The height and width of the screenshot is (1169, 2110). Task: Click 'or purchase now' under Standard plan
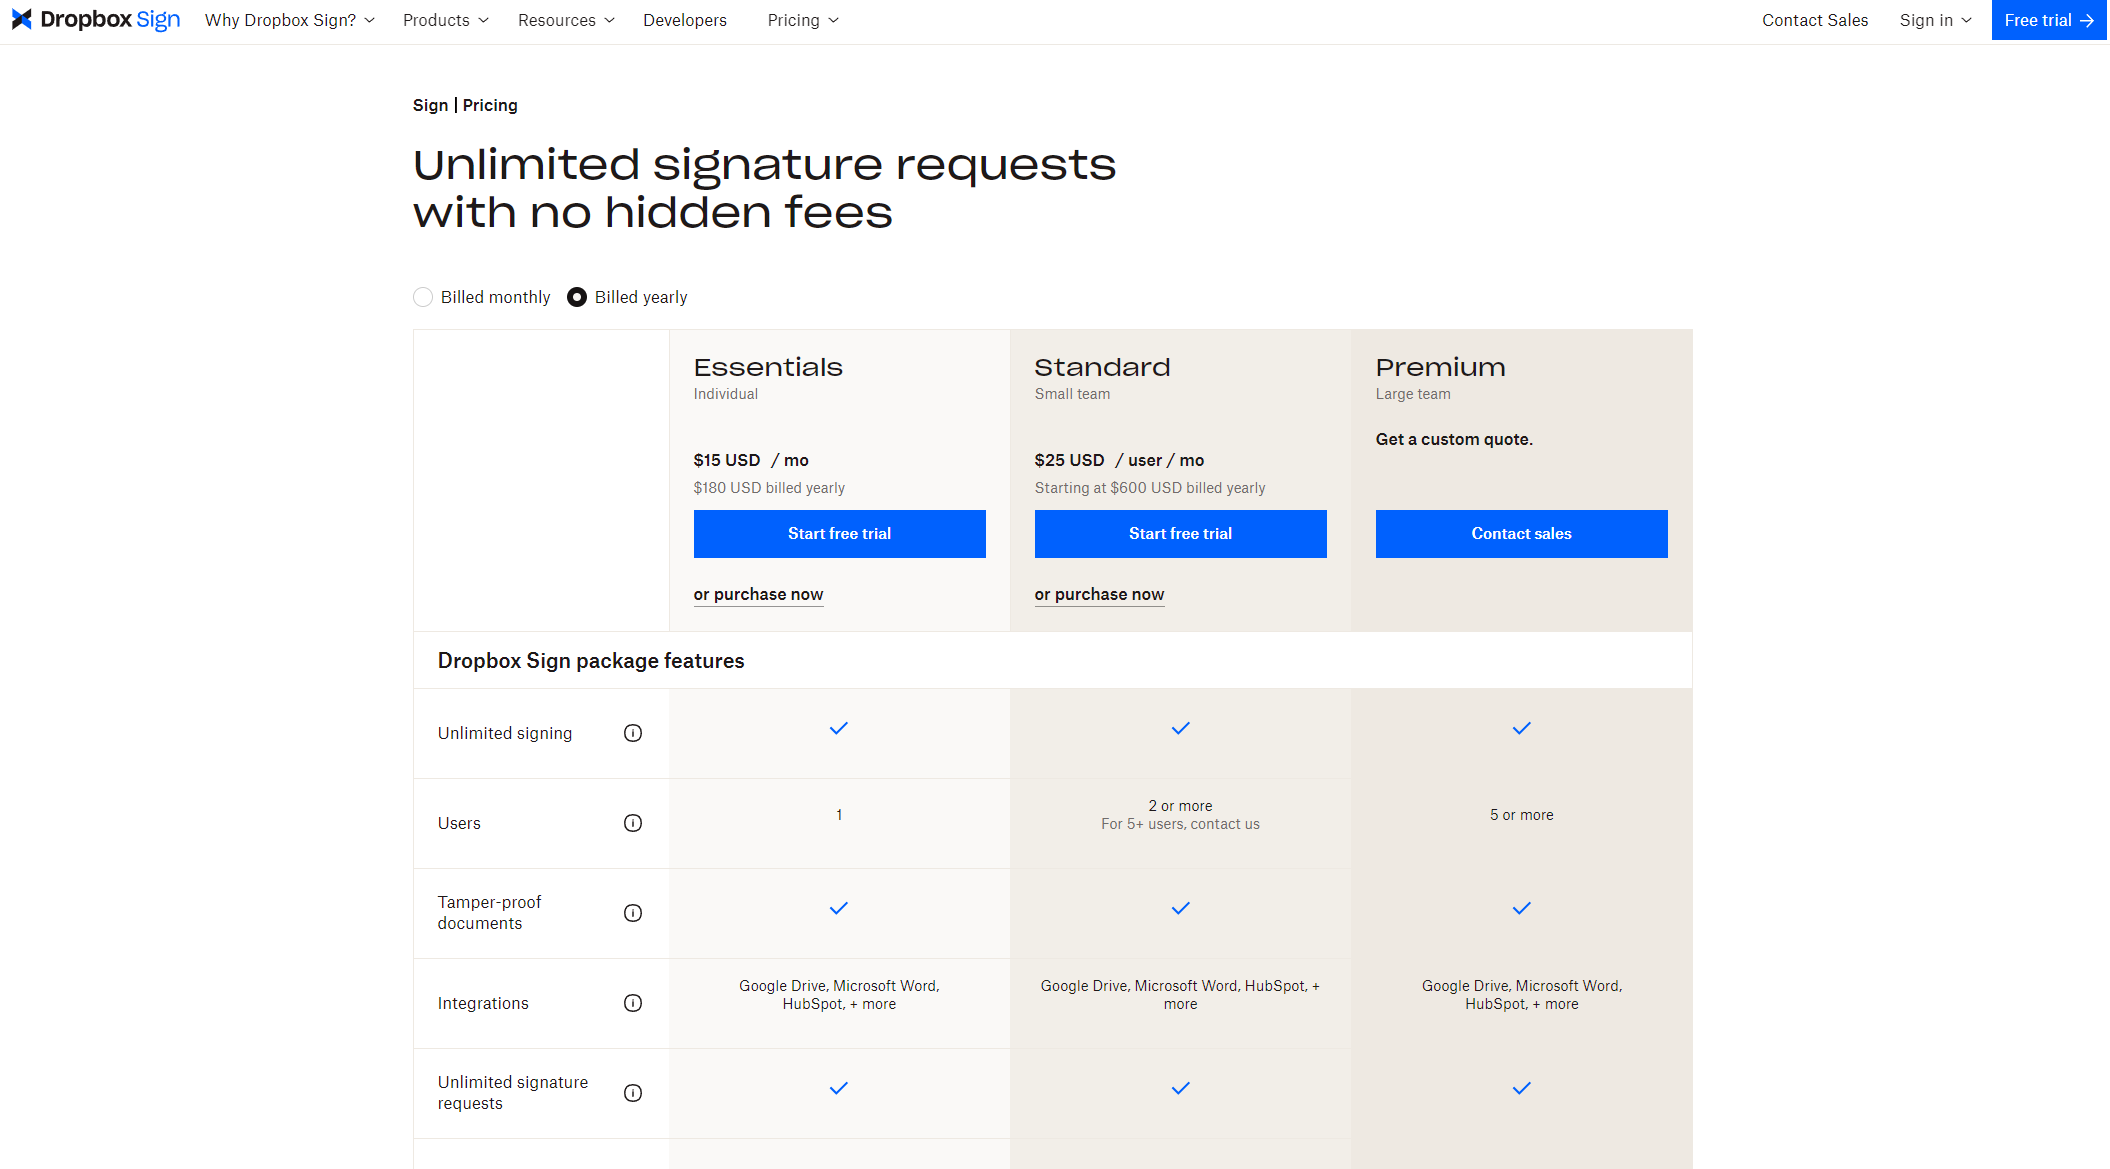pos(1099,594)
